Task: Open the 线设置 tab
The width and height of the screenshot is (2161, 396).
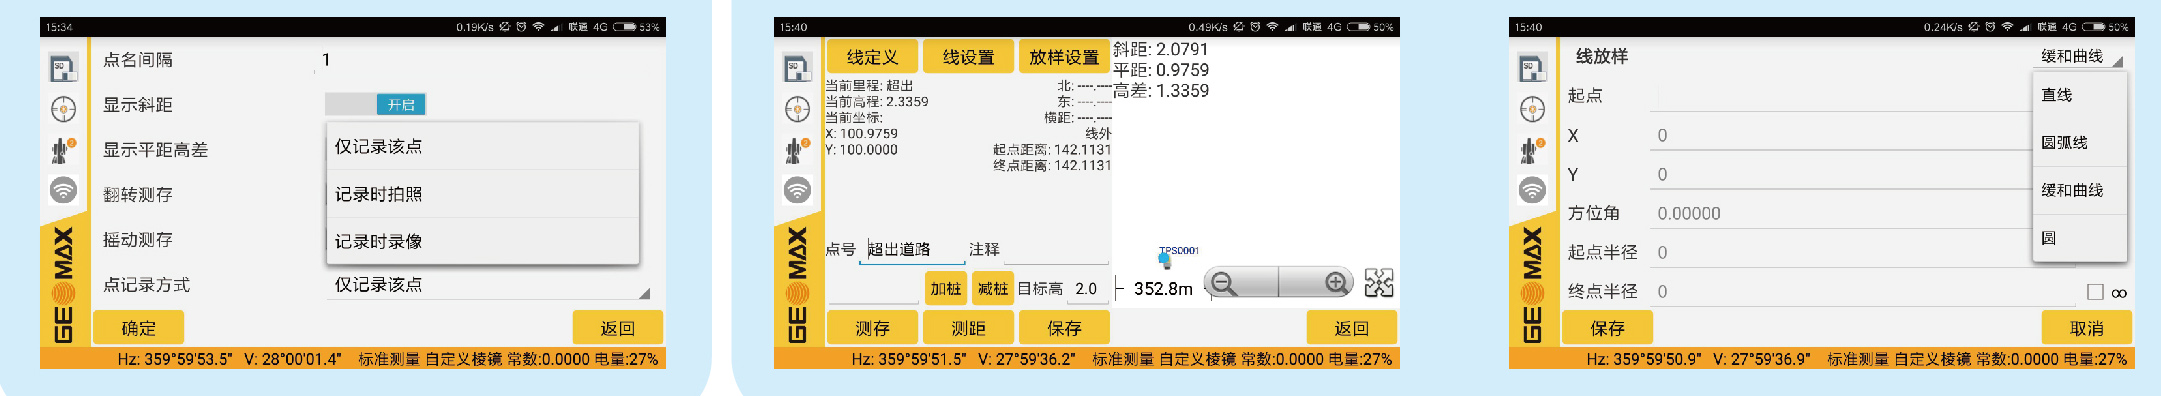Action: 968,58
